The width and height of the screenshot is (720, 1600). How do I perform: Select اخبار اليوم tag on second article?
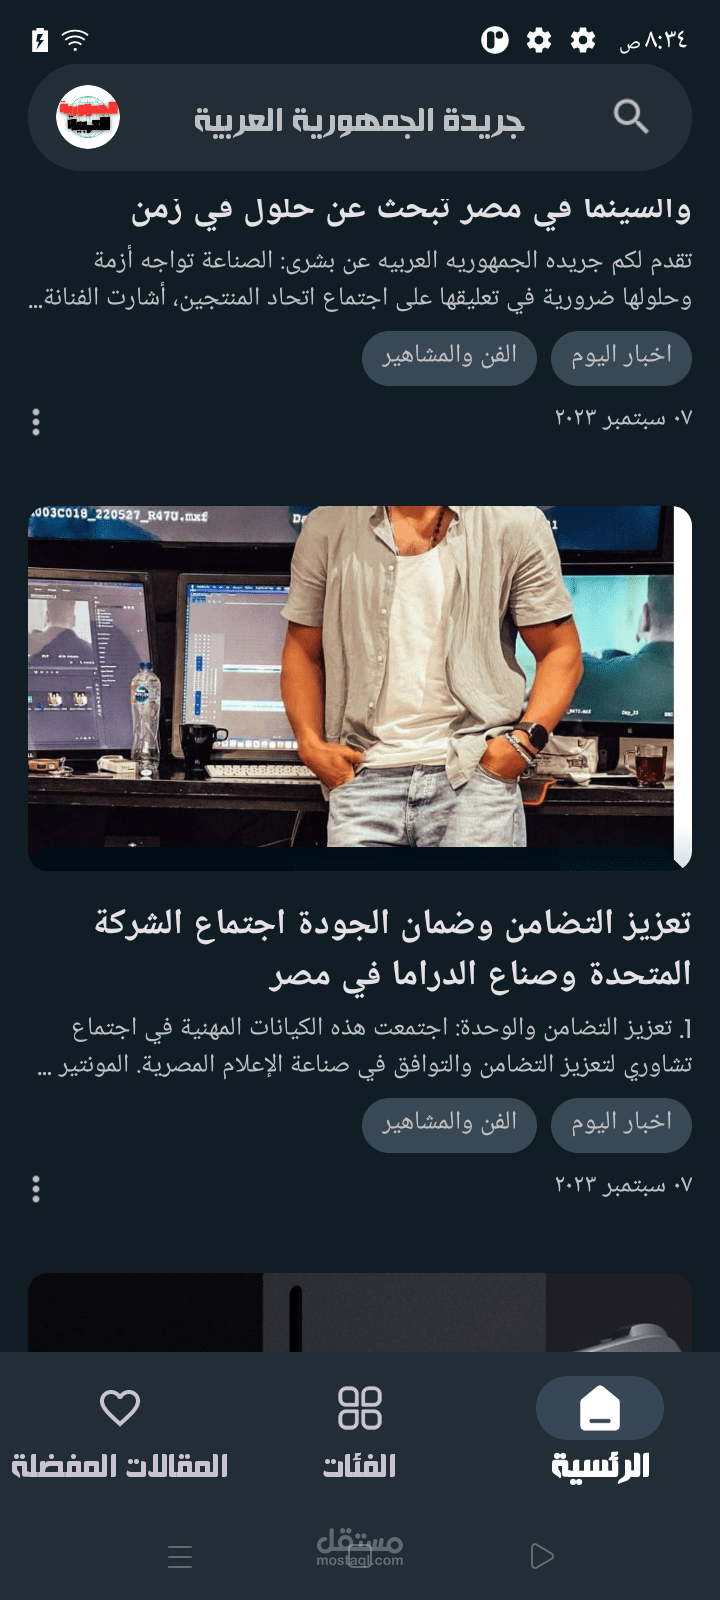(x=621, y=1125)
